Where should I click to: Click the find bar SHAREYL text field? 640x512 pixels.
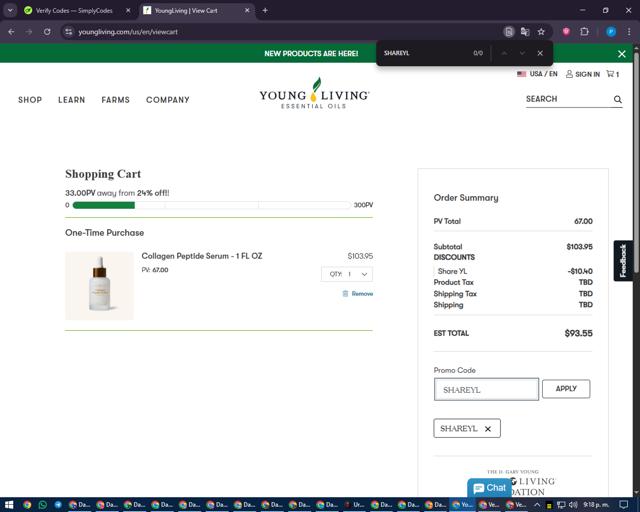tap(424, 53)
